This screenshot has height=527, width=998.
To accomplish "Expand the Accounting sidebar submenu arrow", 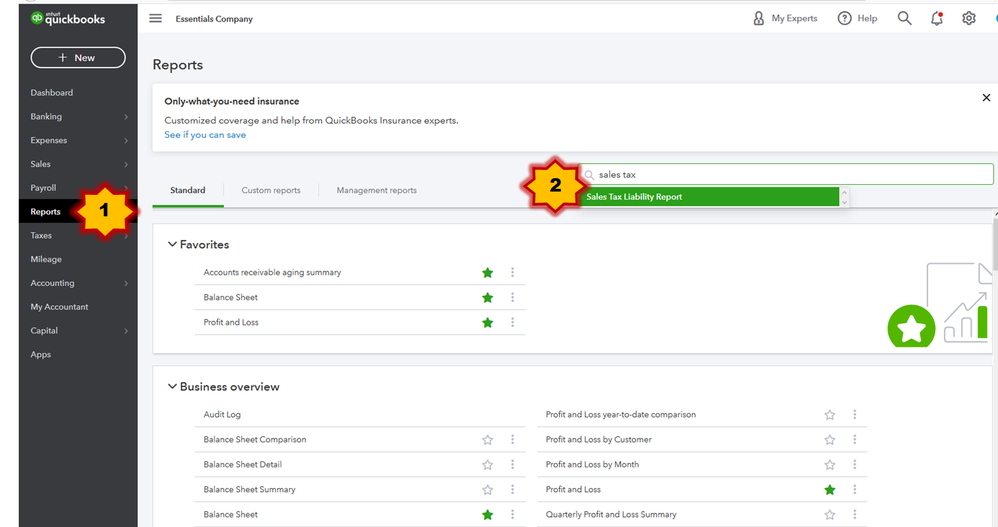I will [126, 283].
